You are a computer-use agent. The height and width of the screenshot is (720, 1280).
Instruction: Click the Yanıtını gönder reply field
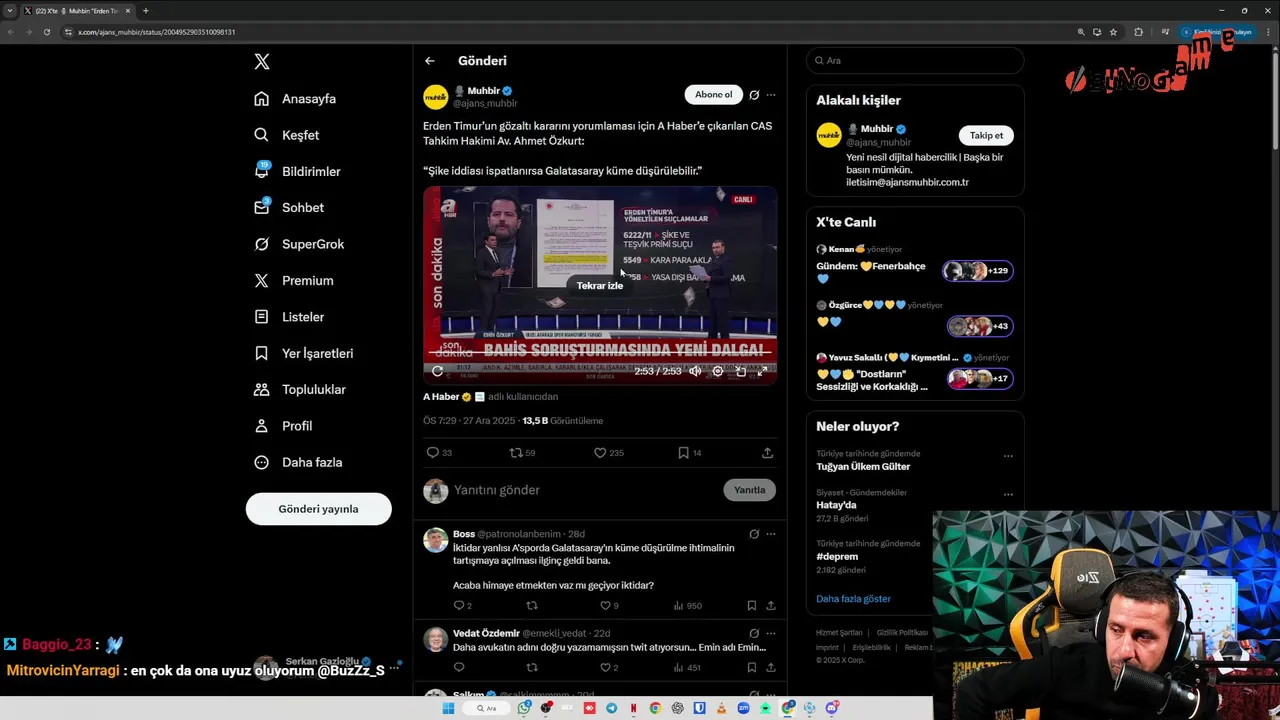tap(585, 490)
